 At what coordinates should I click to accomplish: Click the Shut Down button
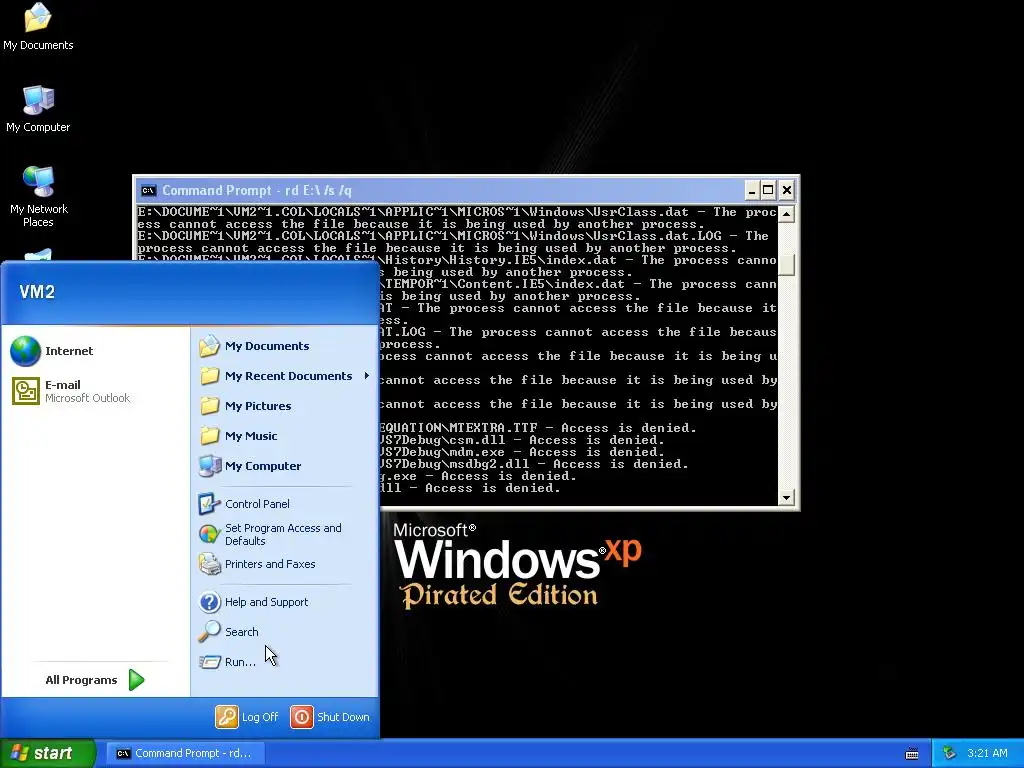(330, 717)
